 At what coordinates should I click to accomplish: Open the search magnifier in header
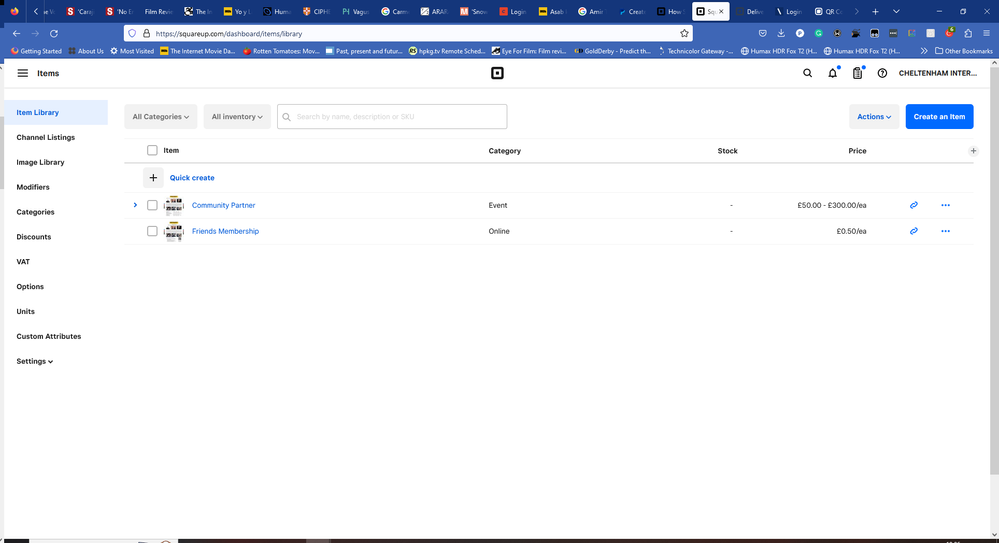(x=808, y=73)
